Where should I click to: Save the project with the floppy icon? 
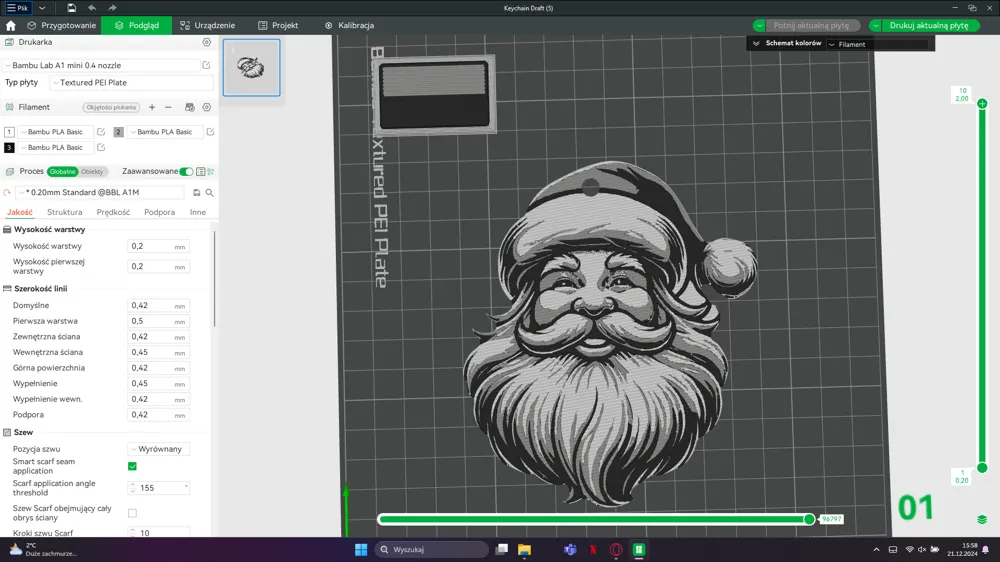(71, 8)
